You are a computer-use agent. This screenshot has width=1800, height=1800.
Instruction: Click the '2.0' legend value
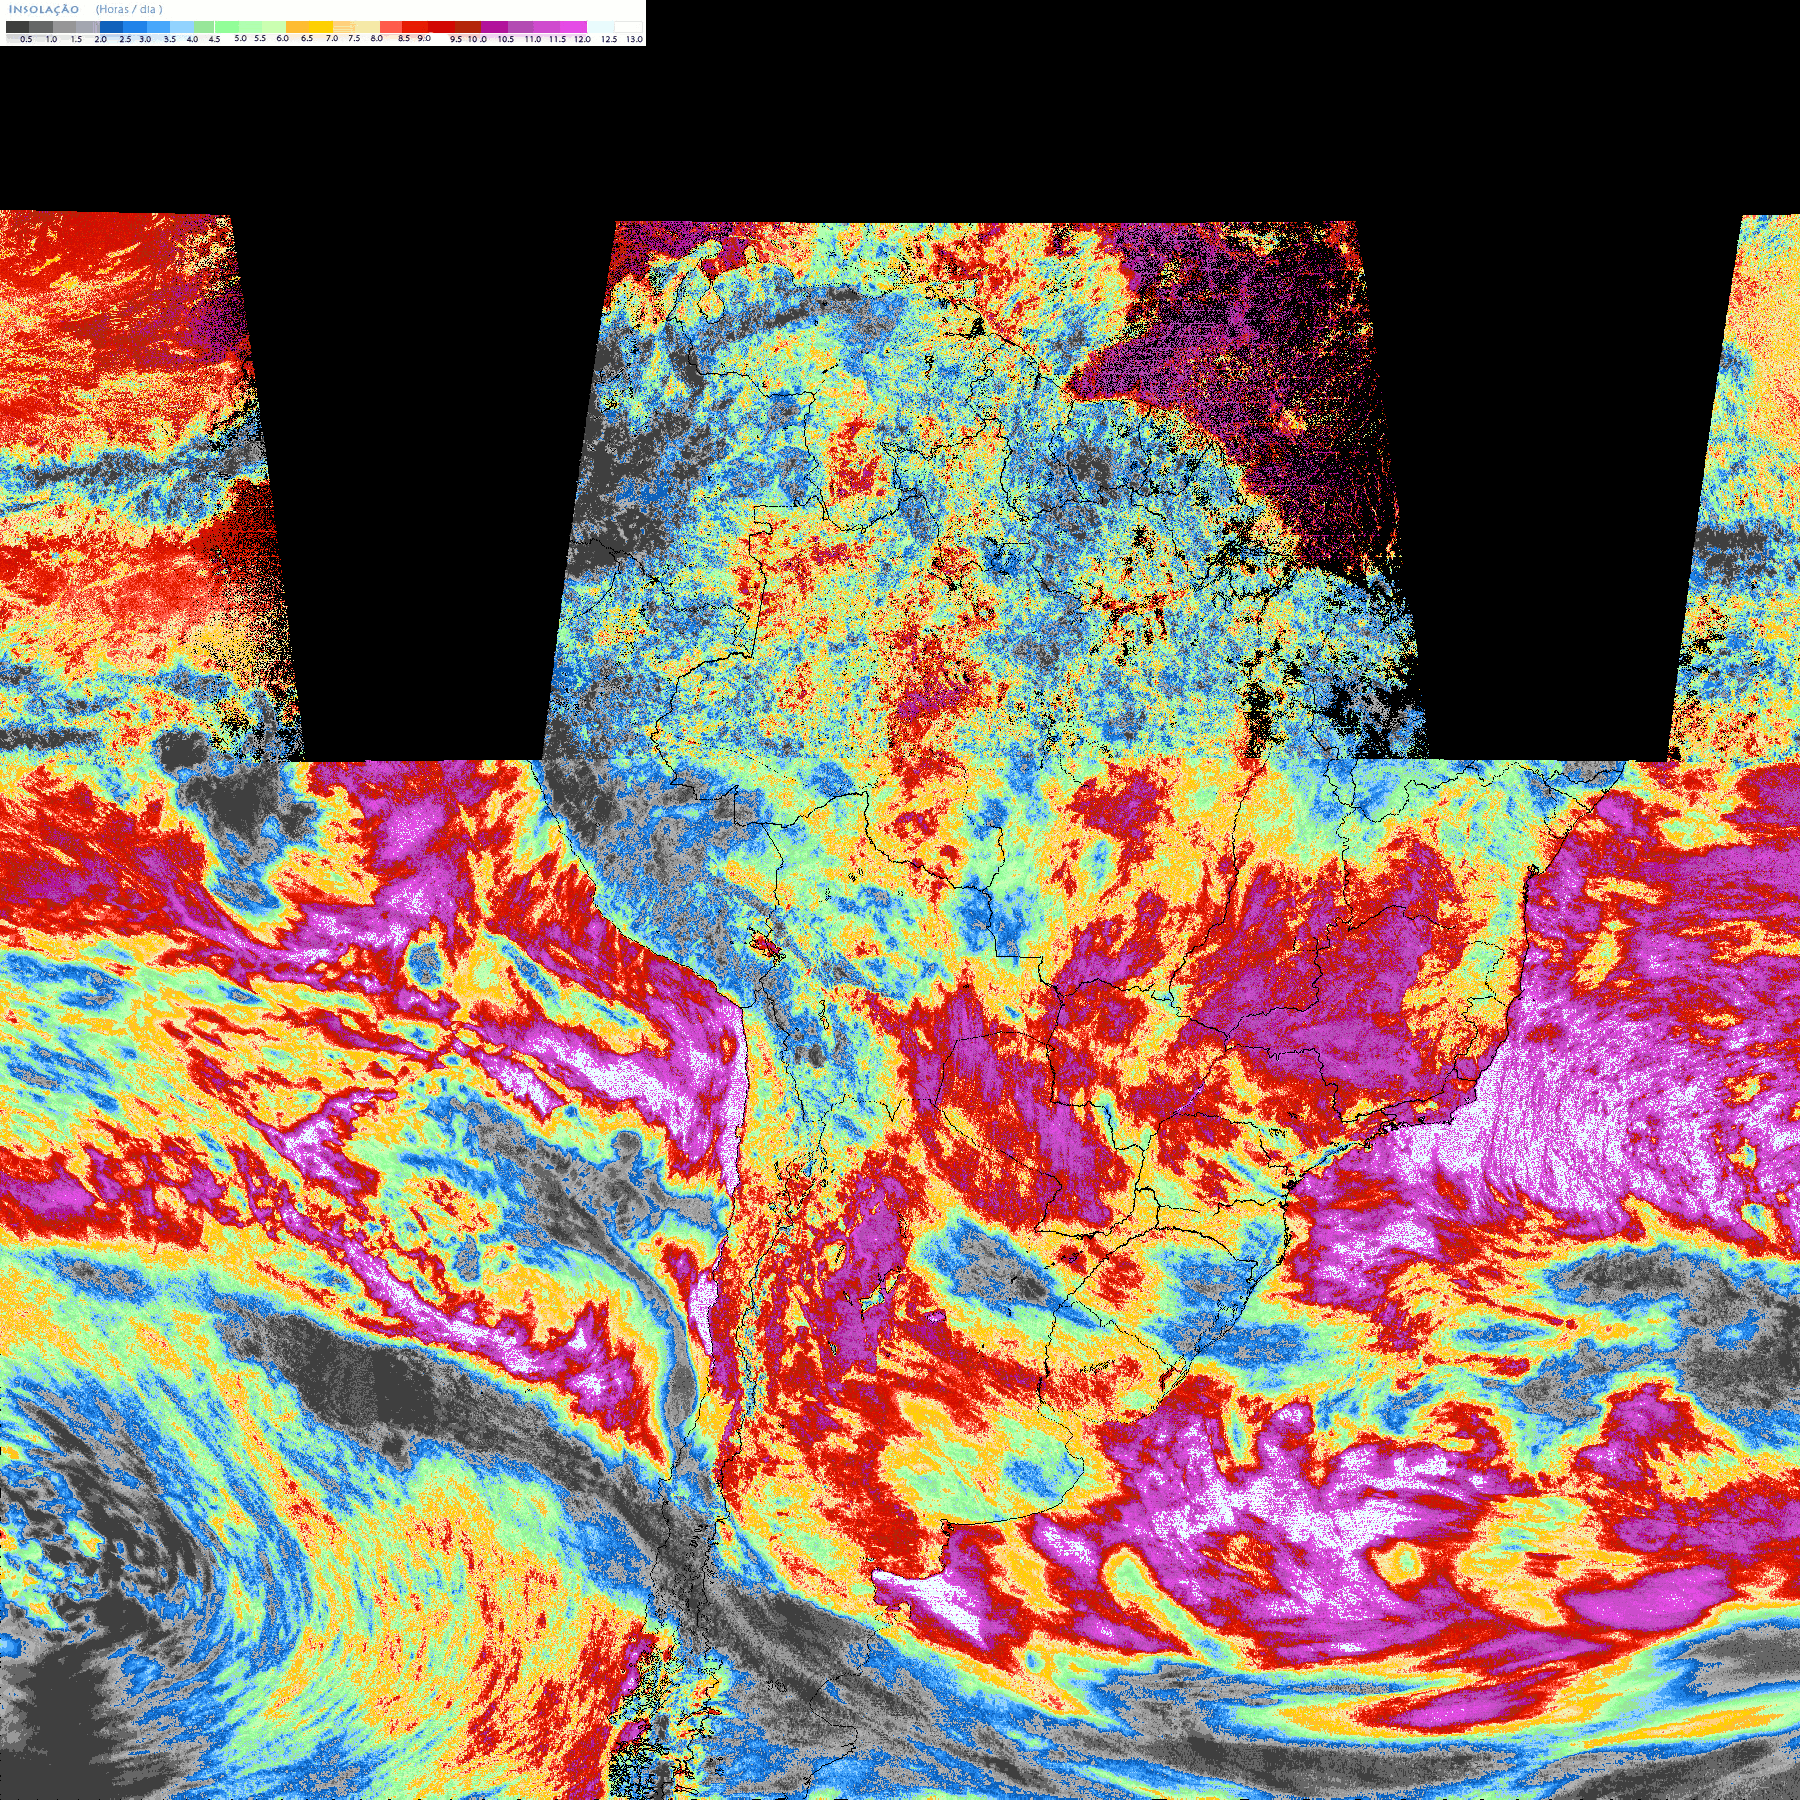click(101, 39)
